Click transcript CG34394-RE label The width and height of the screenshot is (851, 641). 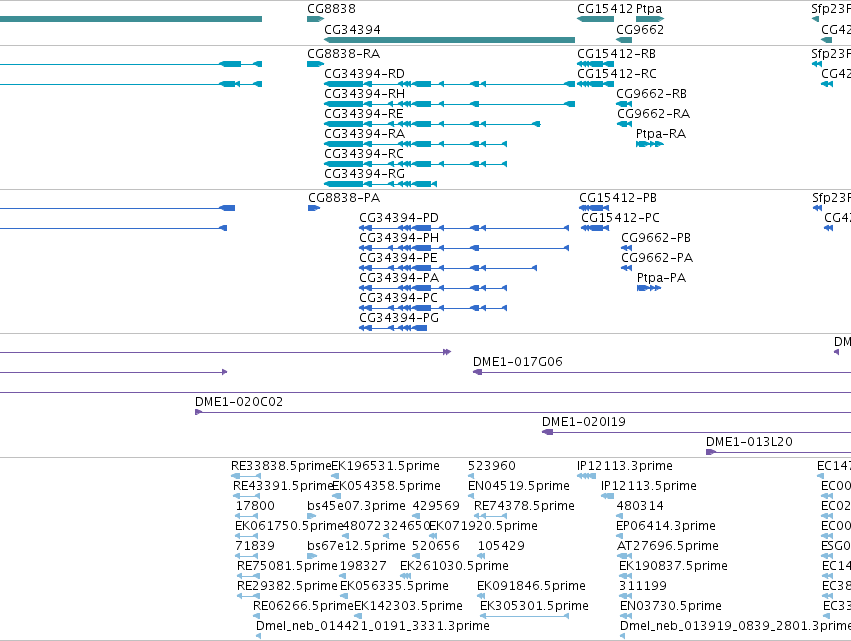[364, 113]
